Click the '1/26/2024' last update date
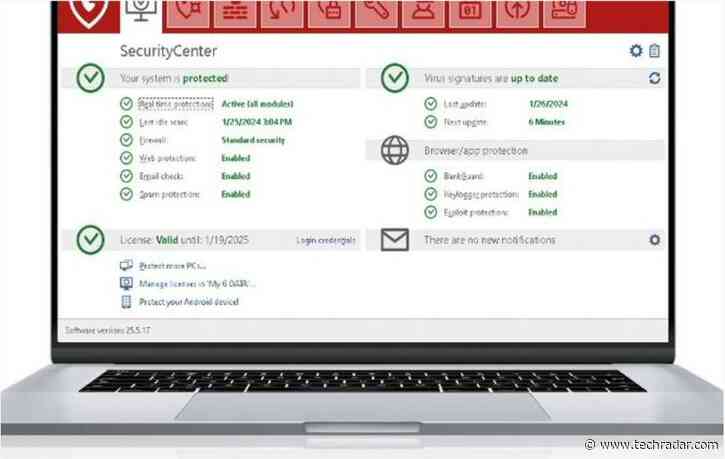This screenshot has height=459, width=725. [x=548, y=104]
